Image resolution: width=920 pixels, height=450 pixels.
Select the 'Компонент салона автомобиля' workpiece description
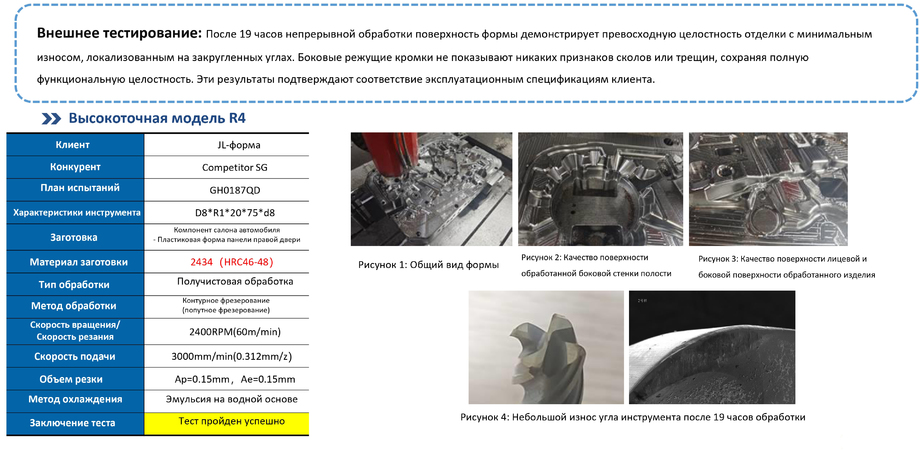click(x=226, y=235)
